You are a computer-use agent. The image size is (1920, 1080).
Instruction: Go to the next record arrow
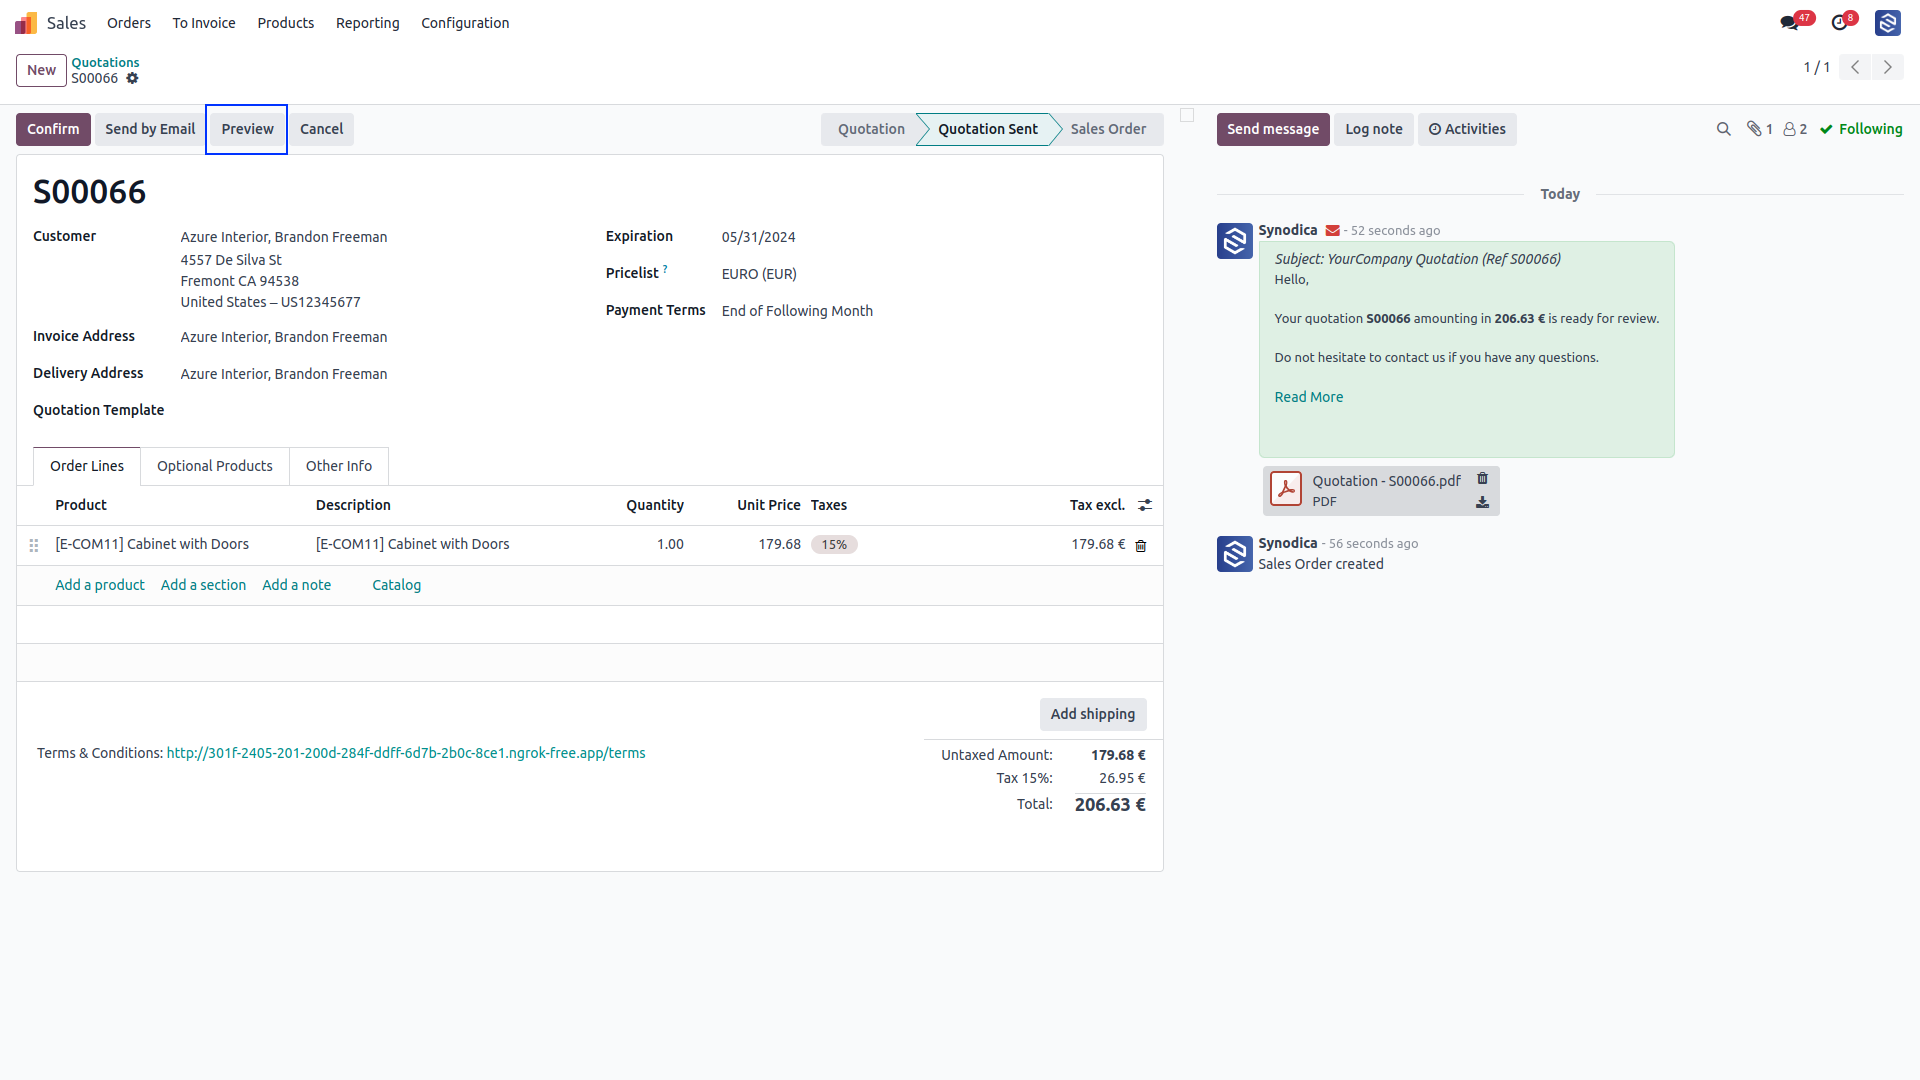click(1888, 67)
